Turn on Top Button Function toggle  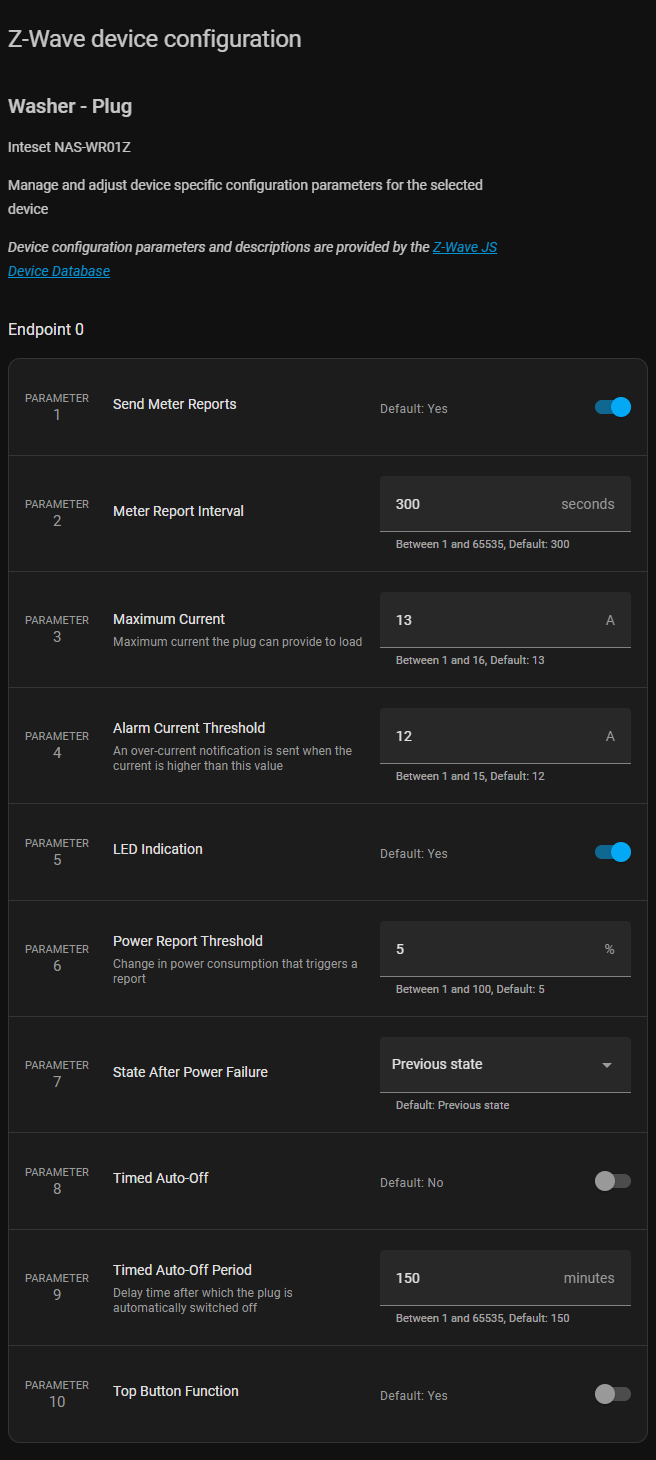[612, 1394]
